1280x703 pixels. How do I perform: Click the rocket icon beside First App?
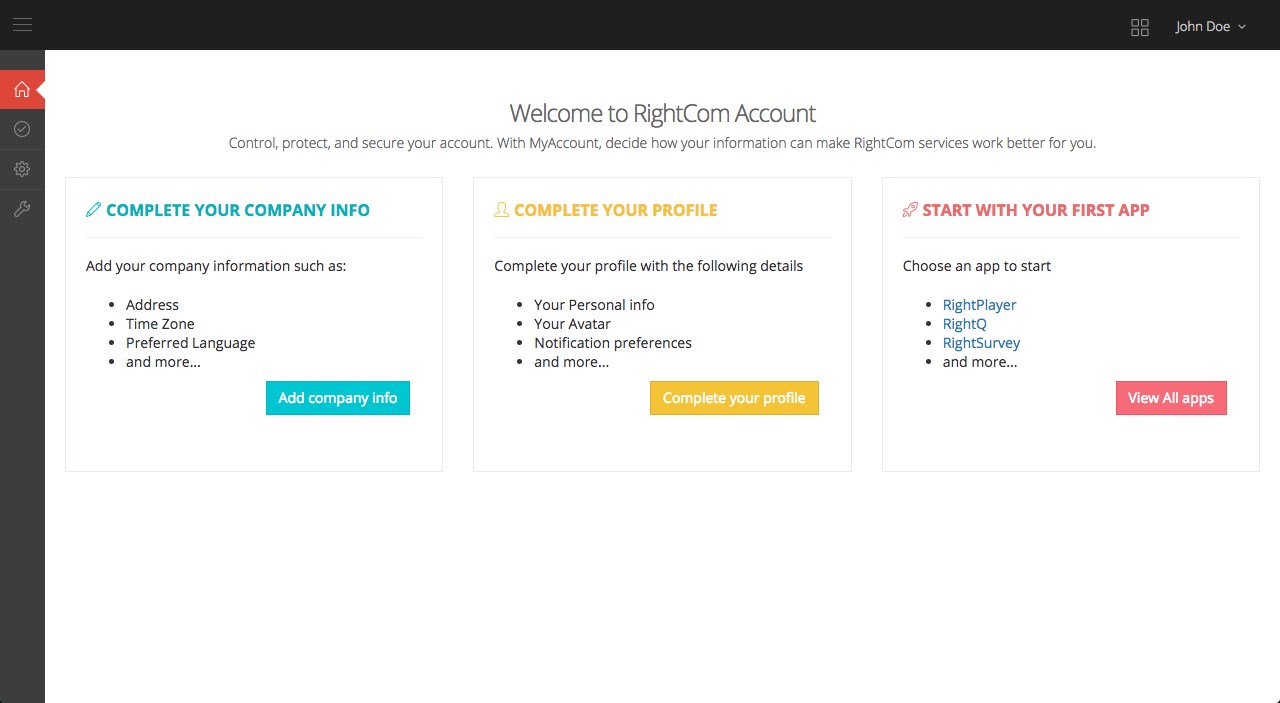[910, 210]
